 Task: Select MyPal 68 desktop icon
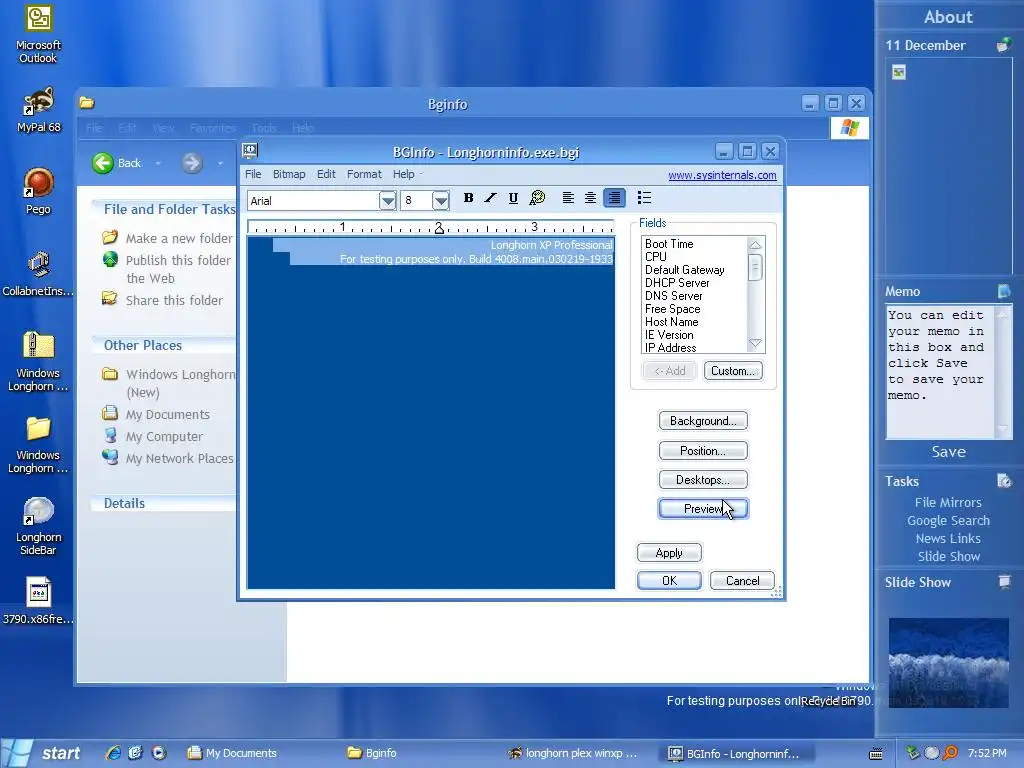[x=38, y=110]
